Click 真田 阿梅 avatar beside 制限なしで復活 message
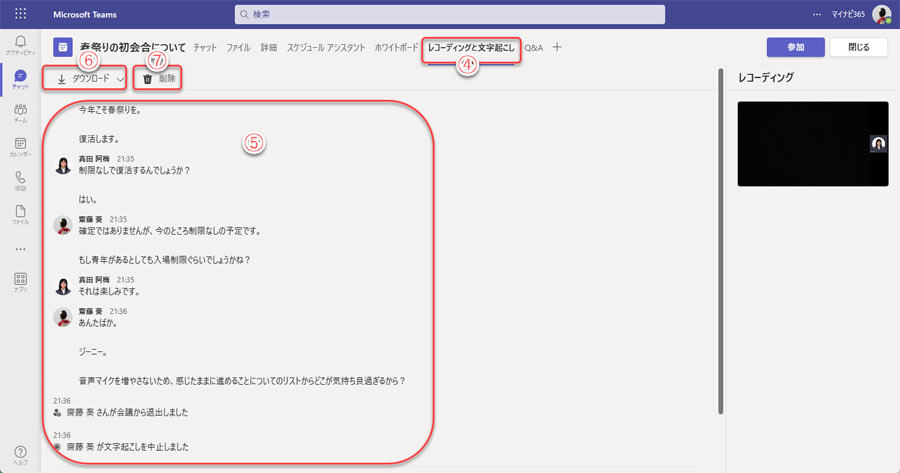Viewport: 900px width, 473px height. point(63,165)
